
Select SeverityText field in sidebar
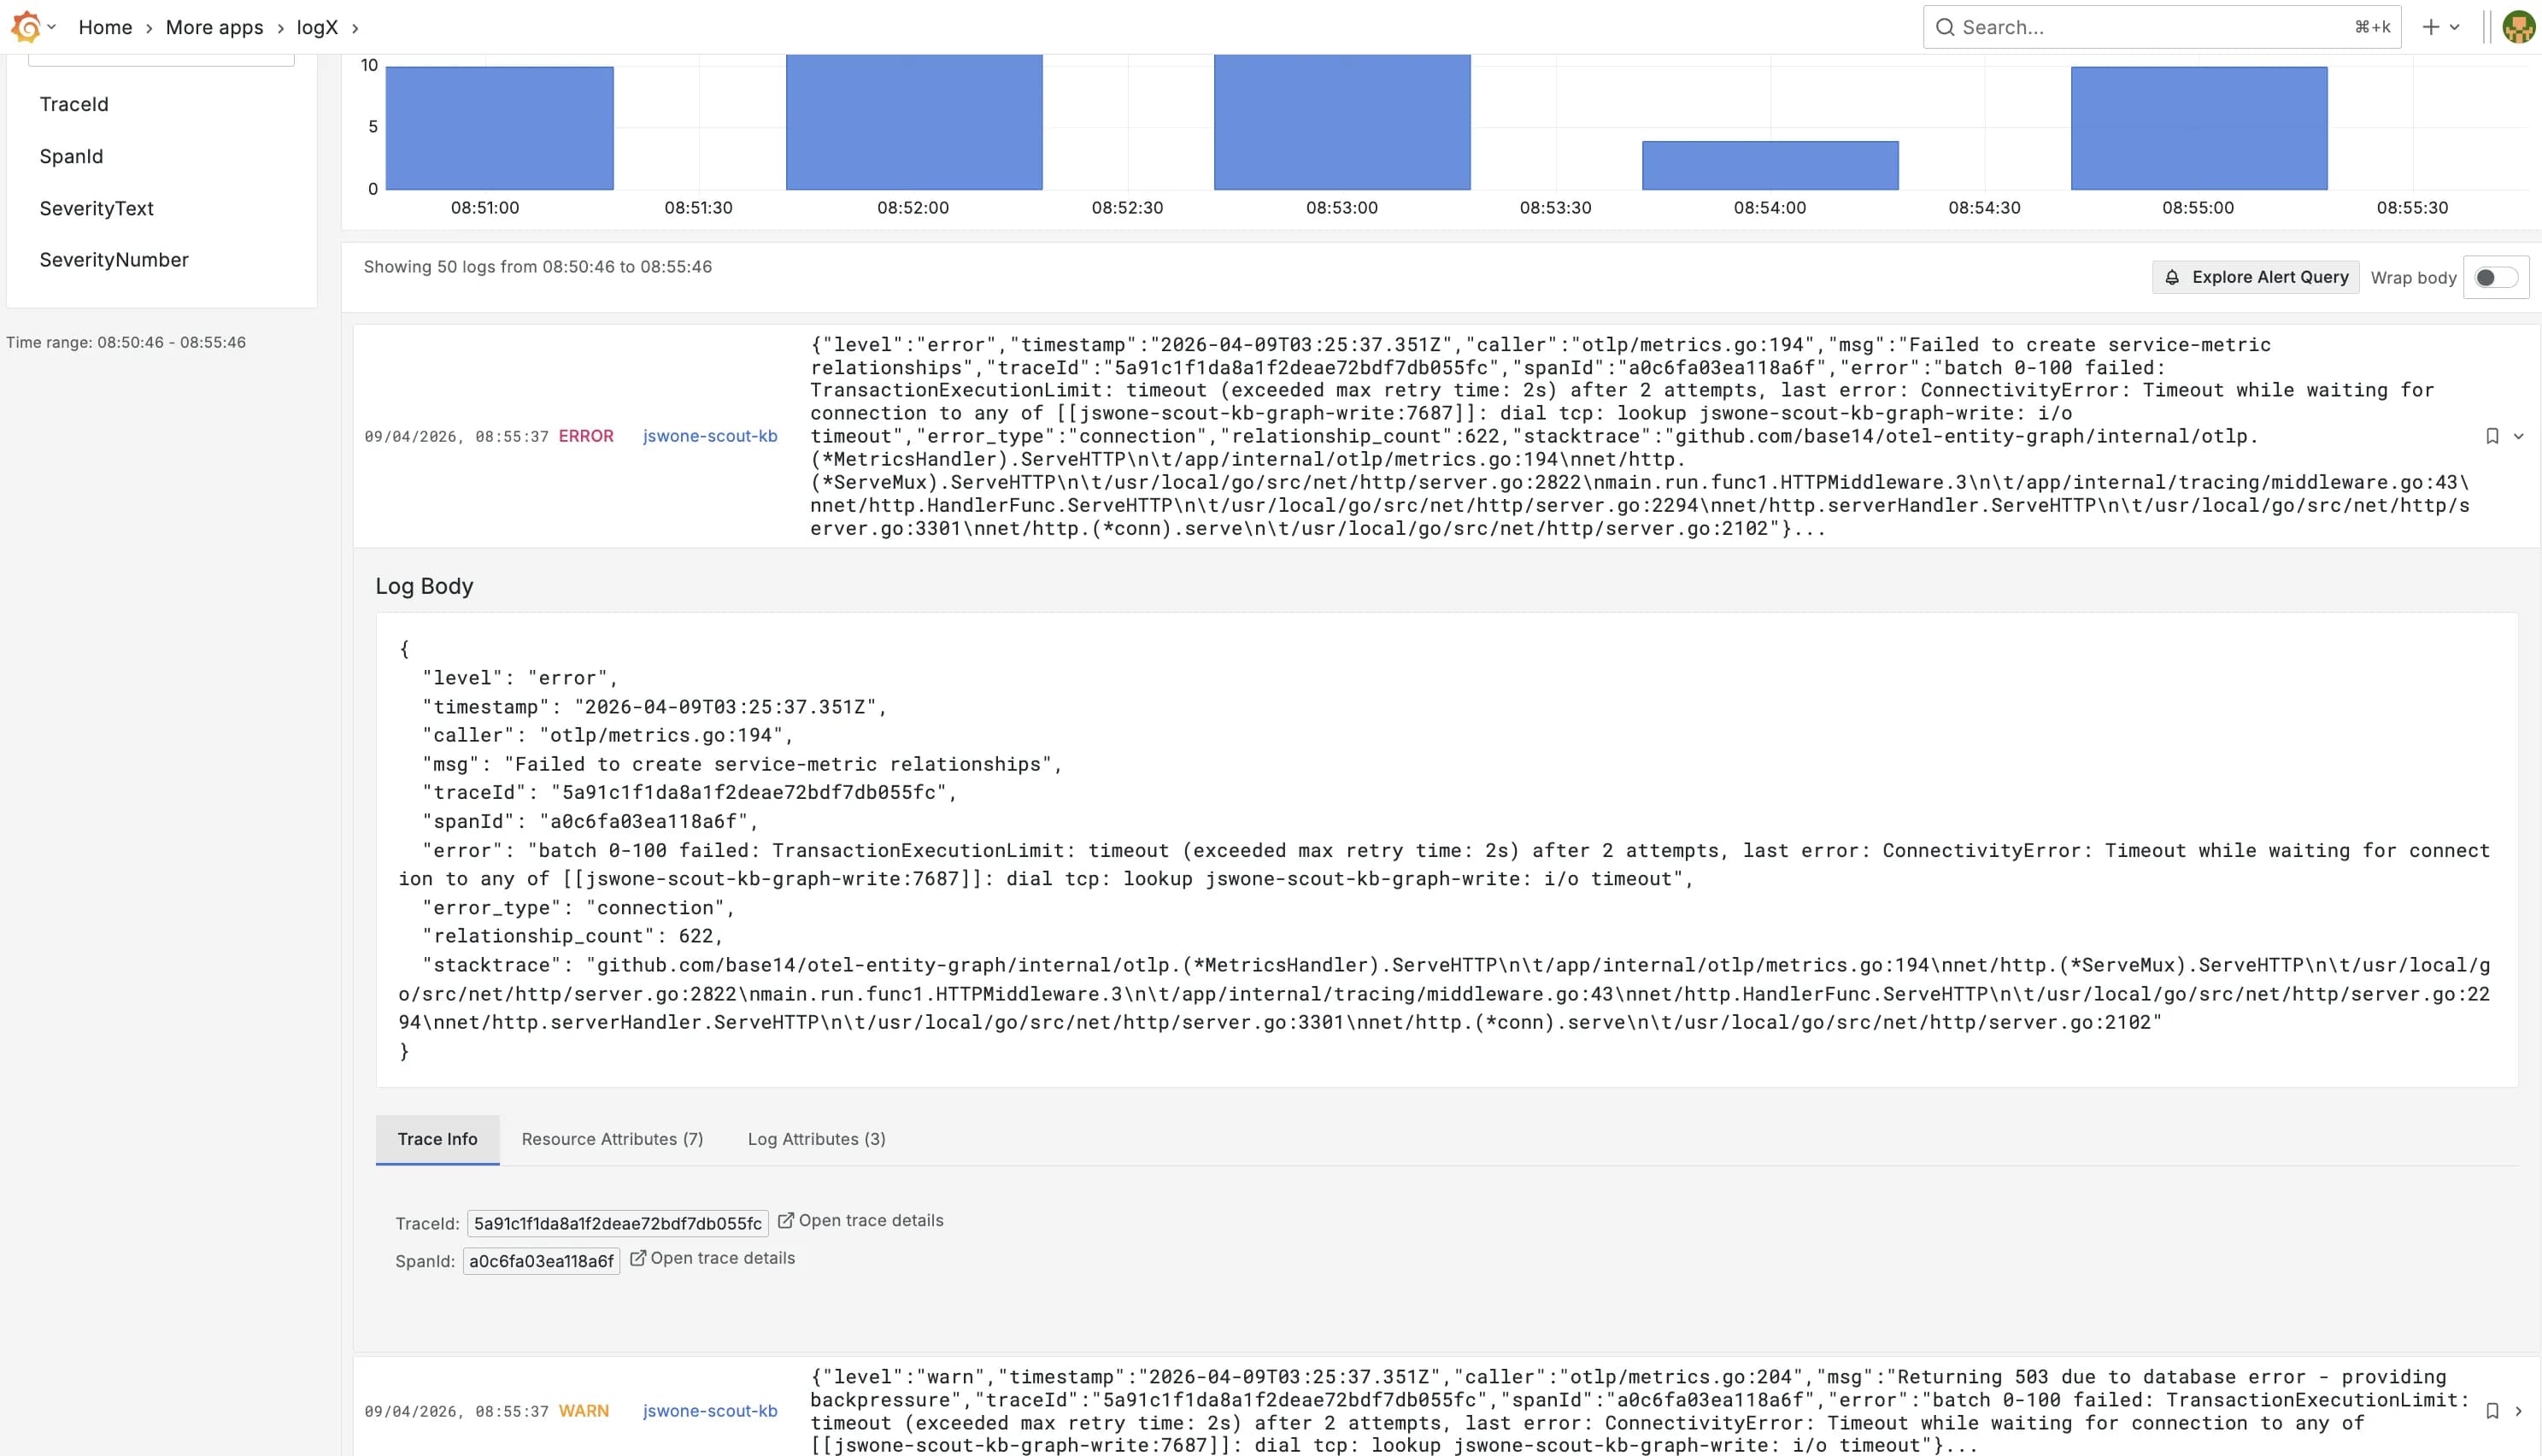click(96, 208)
